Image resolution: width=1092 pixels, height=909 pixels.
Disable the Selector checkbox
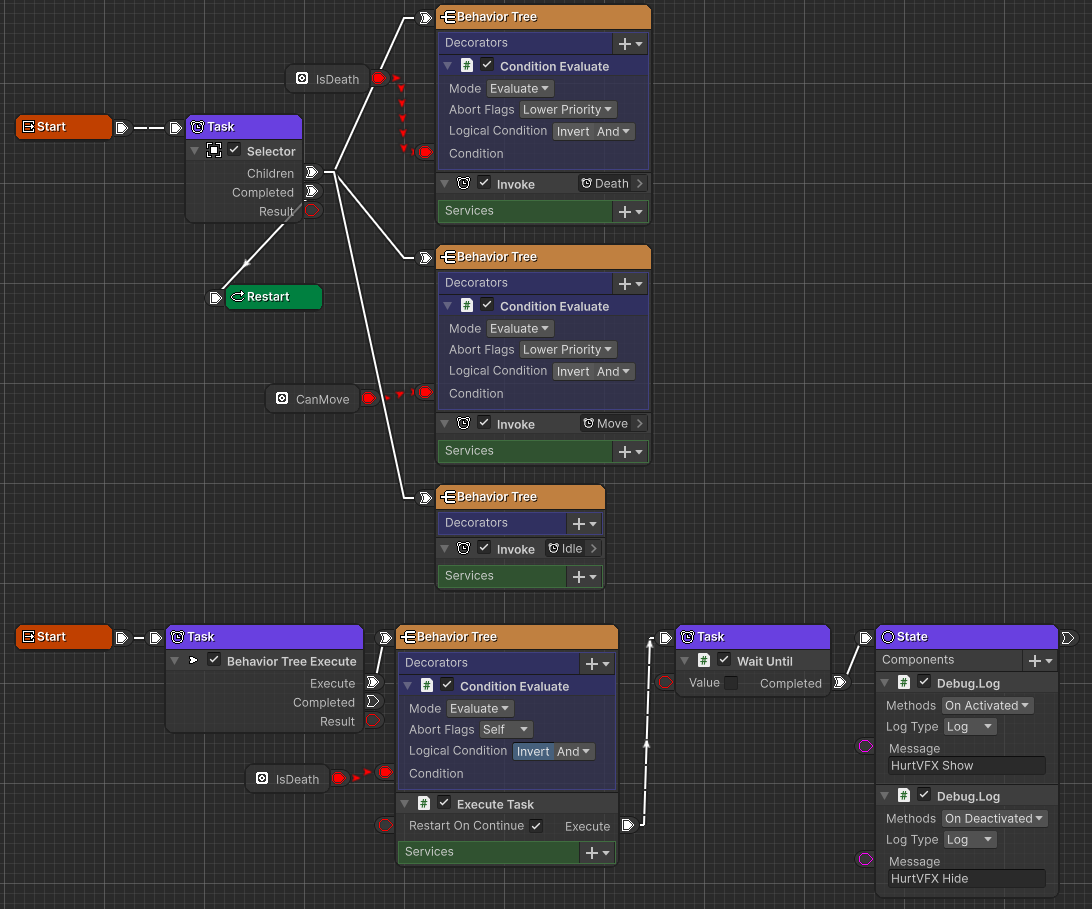(x=234, y=150)
